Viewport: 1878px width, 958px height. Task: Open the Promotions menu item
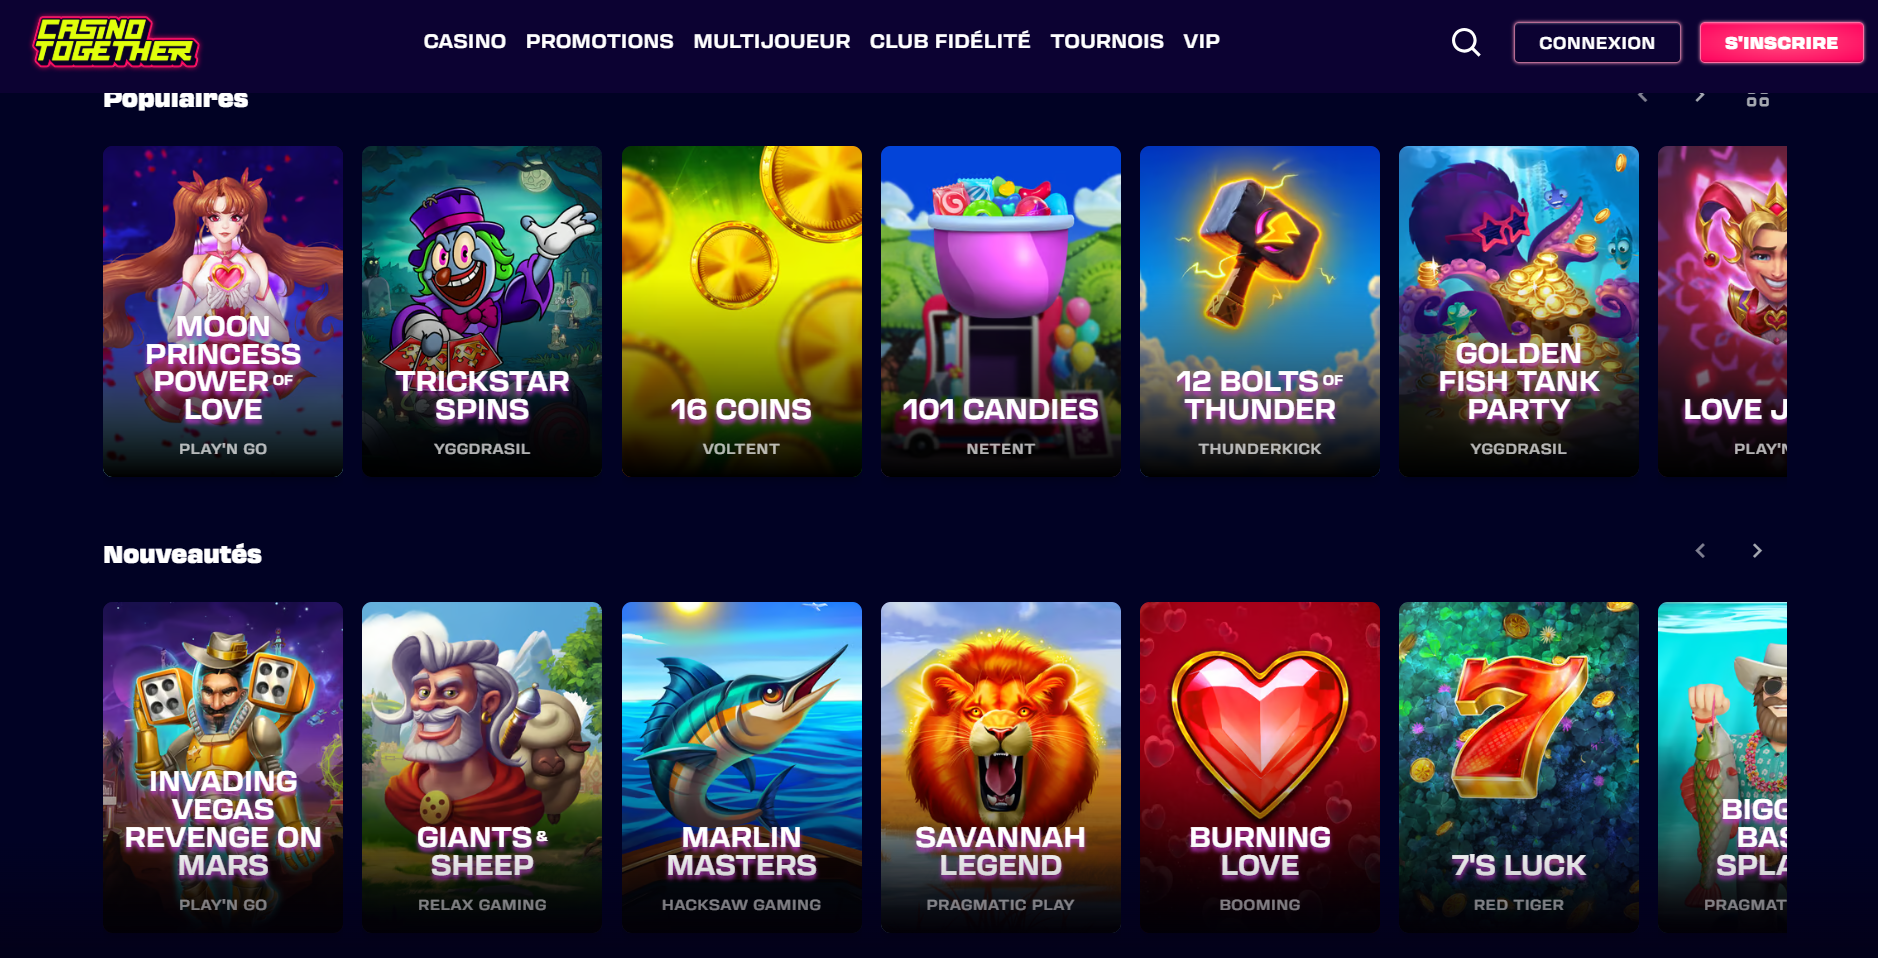click(x=600, y=41)
